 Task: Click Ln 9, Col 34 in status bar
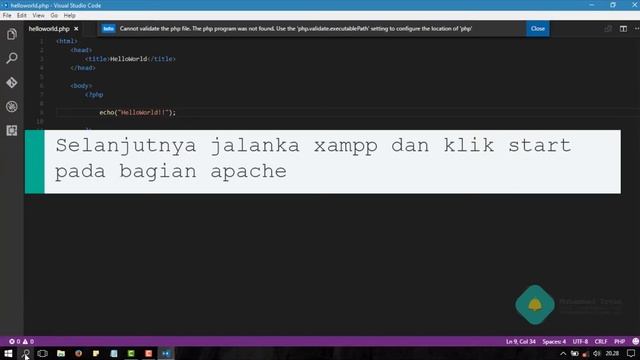tap(520, 341)
